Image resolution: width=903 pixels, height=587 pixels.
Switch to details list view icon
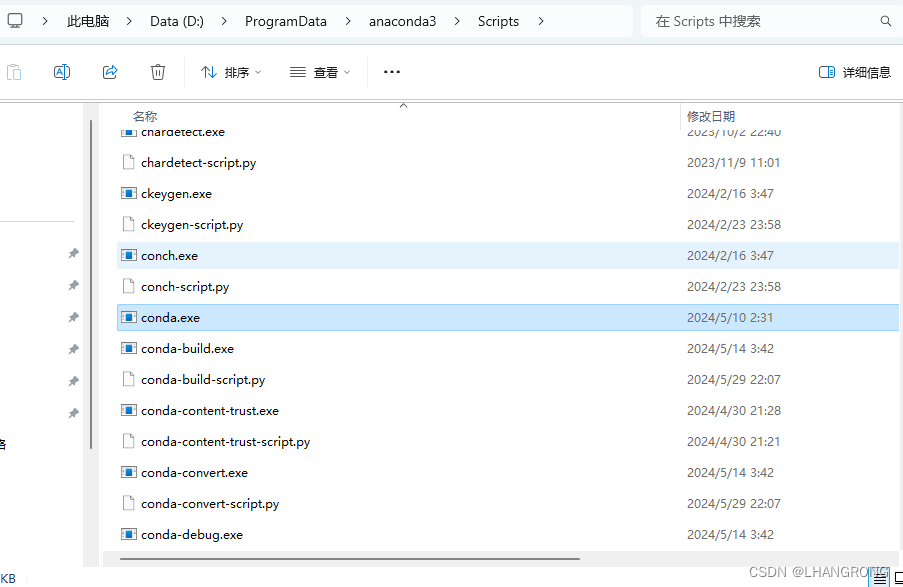[879, 578]
